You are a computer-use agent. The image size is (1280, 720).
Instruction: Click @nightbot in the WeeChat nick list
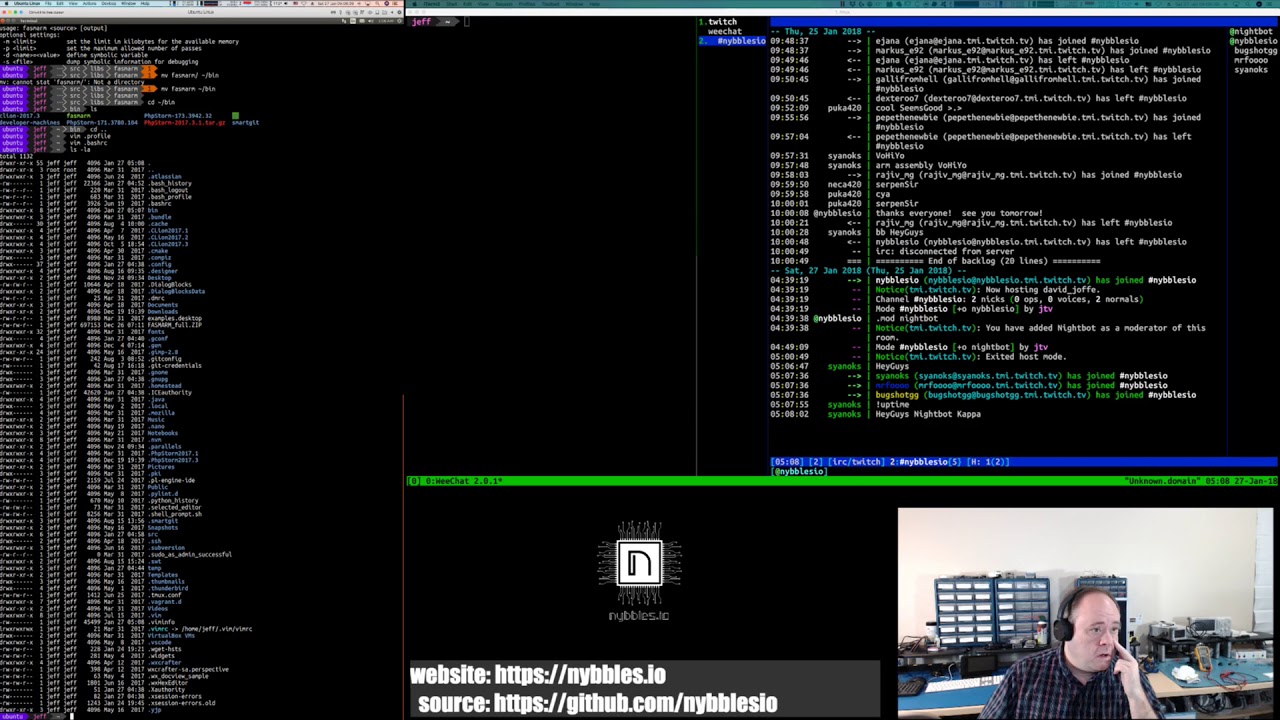point(1251,32)
